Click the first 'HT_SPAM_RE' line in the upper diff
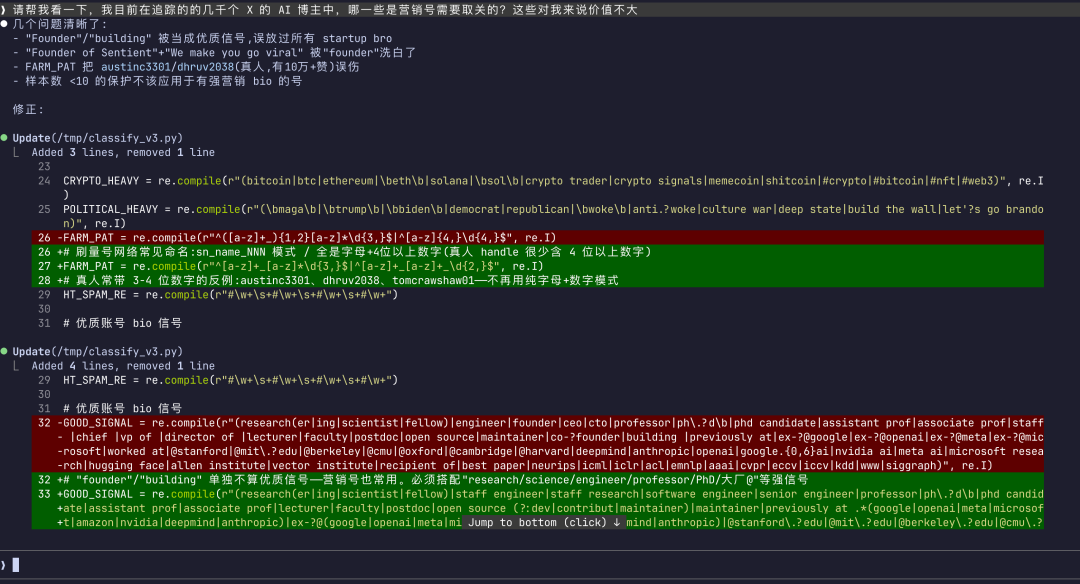This screenshot has height=584, width=1080. 231,295
